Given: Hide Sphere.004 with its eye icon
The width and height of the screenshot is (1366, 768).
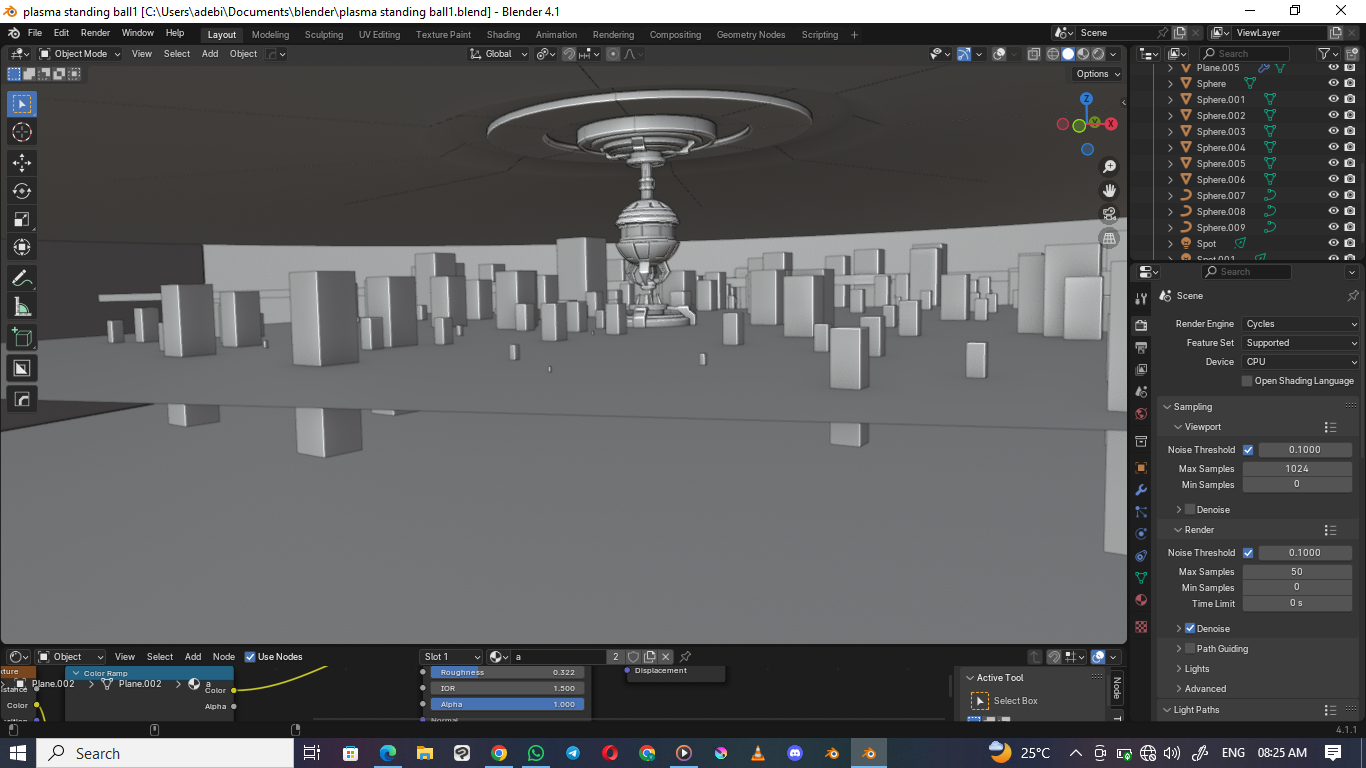Looking at the screenshot, I should tap(1333, 148).
